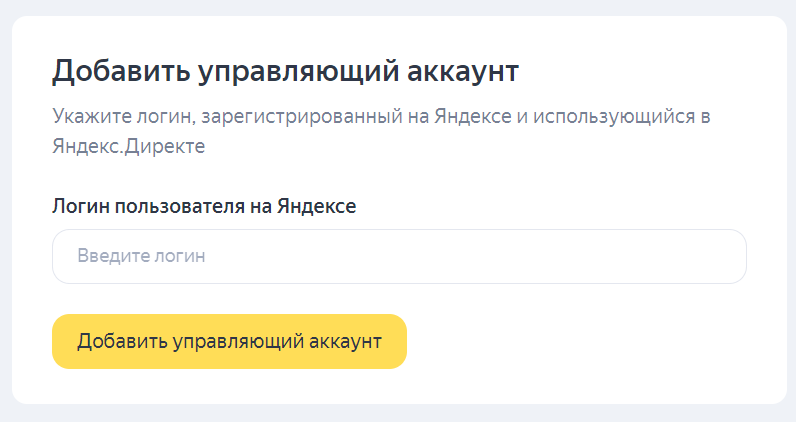
Task: Click the Укажите логин description paragraph
Action: pyautogui.click(x=381, y=131)
